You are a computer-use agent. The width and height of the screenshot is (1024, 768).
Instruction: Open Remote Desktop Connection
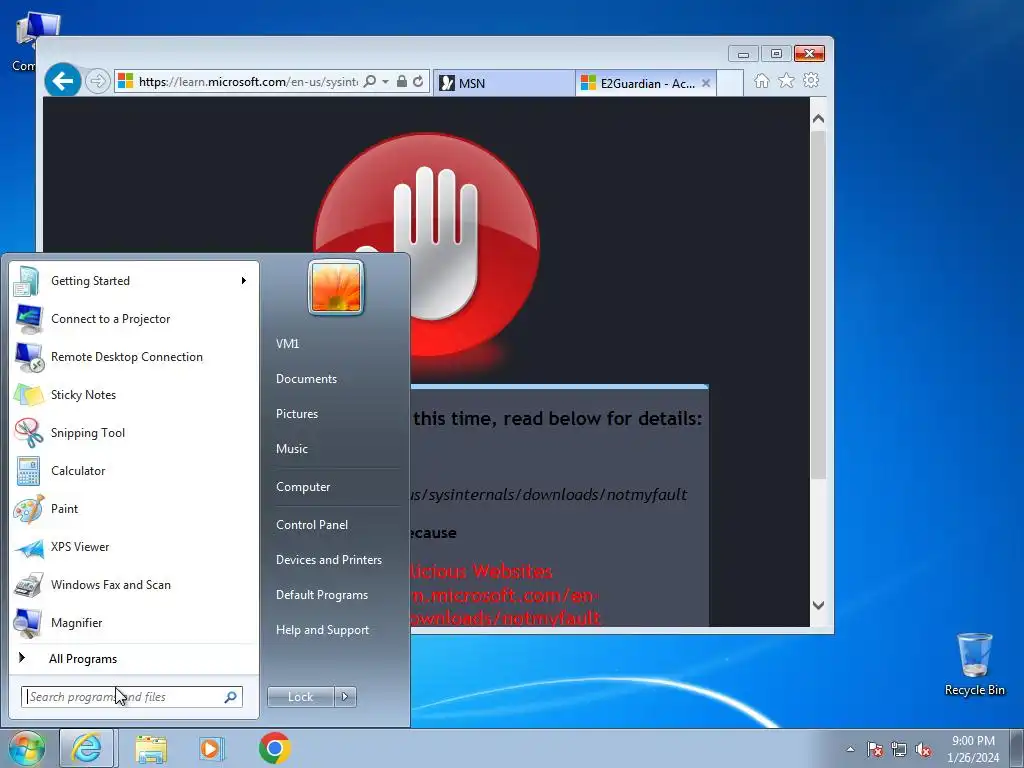pos(133,357)
